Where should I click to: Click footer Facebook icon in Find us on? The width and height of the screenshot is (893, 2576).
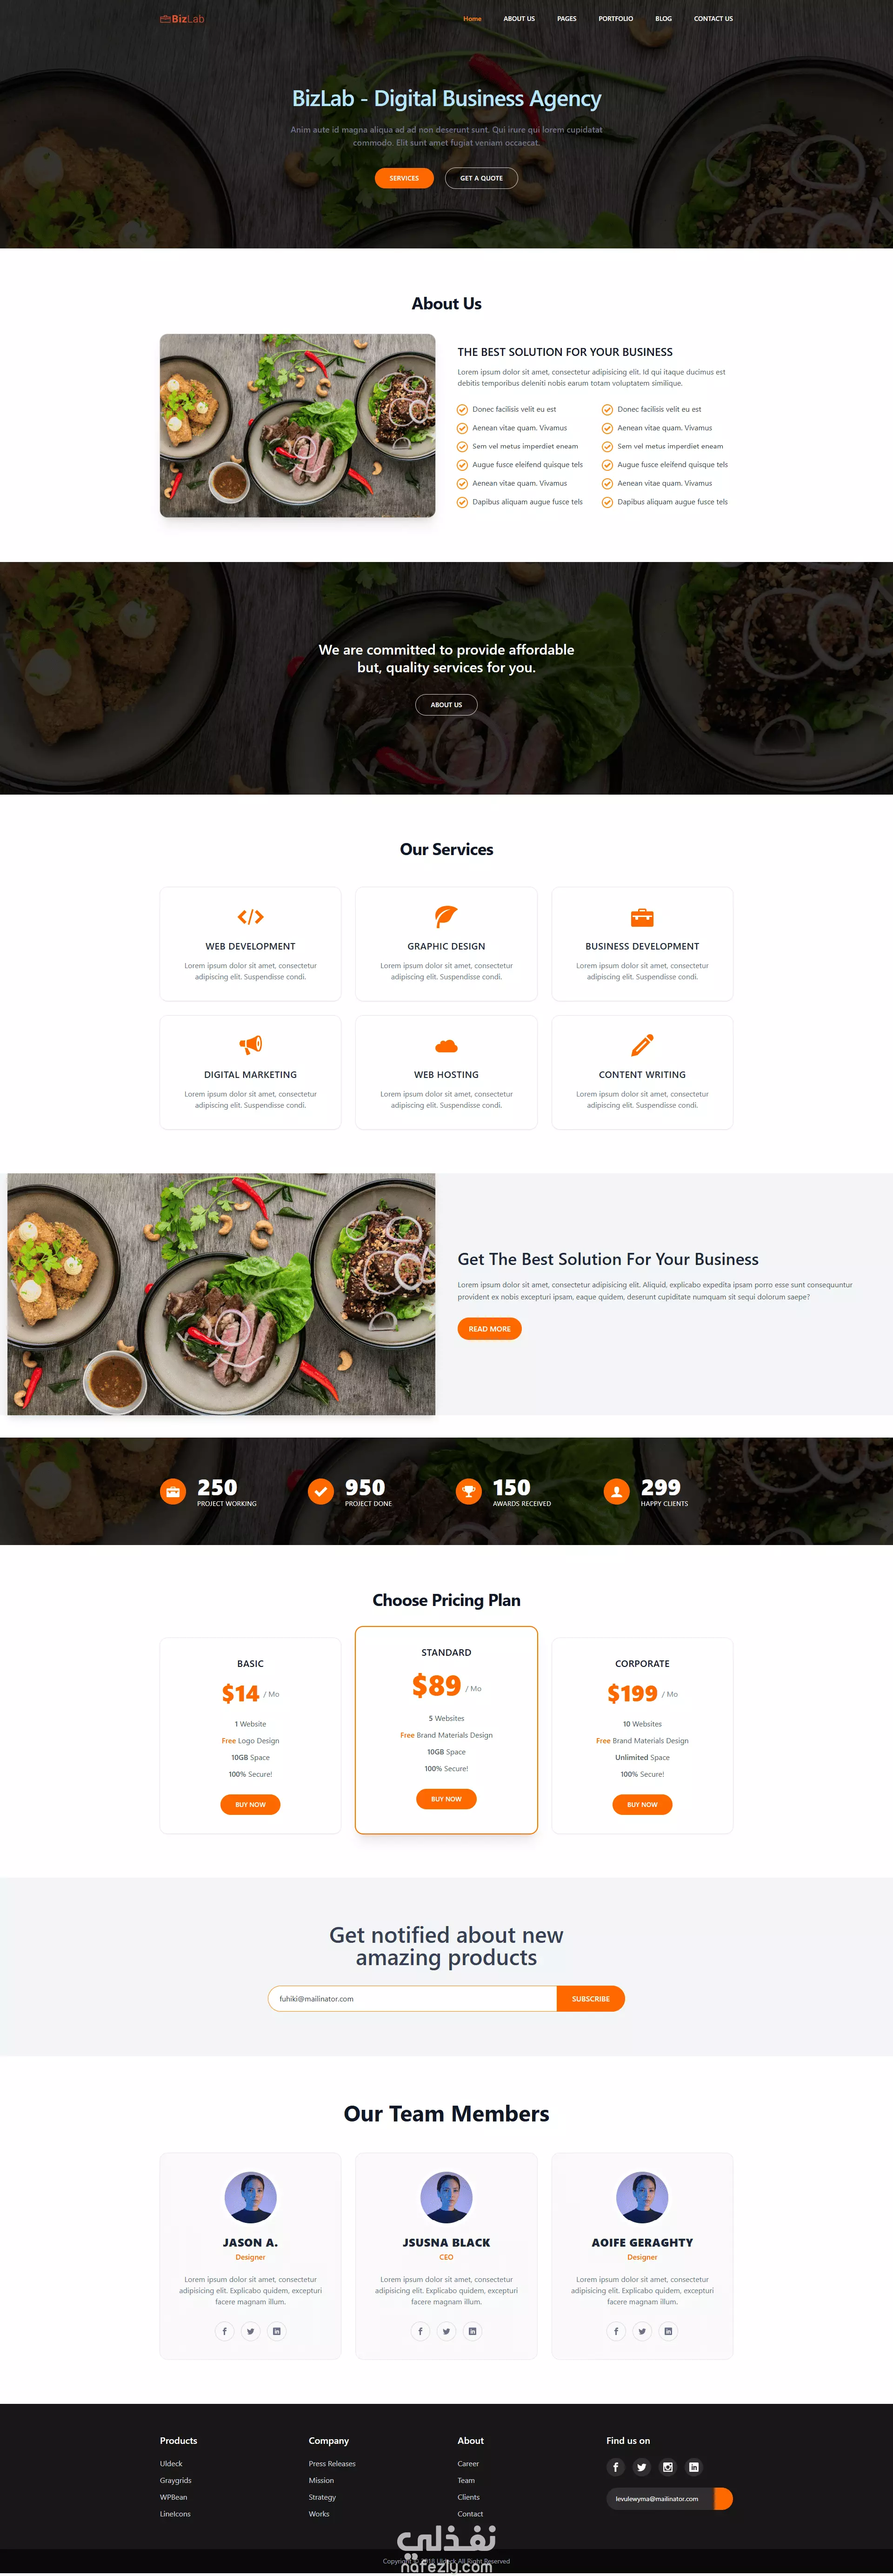(615, 2467)
